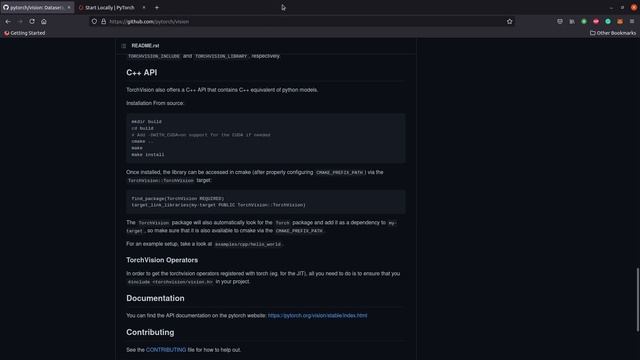
Task: Click the find_package(TorchVision REQUIRED) line
Action: 178,198
